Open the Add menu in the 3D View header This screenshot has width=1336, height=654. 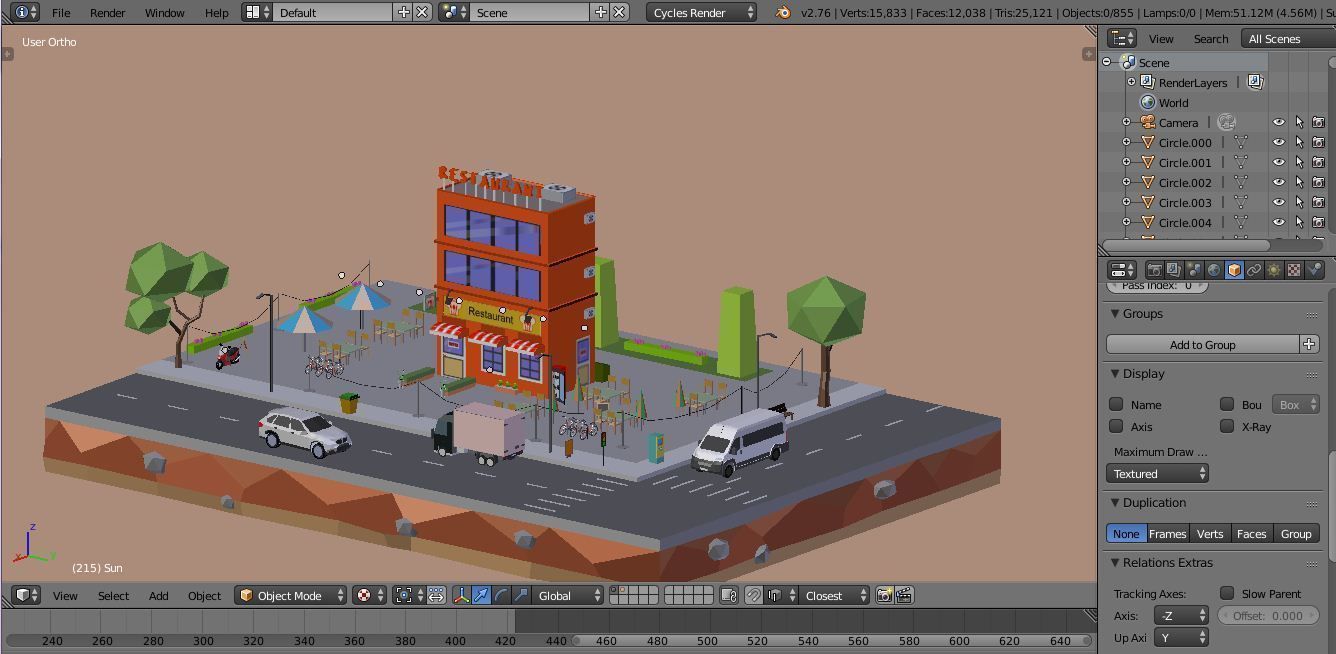tap(158, 595)
